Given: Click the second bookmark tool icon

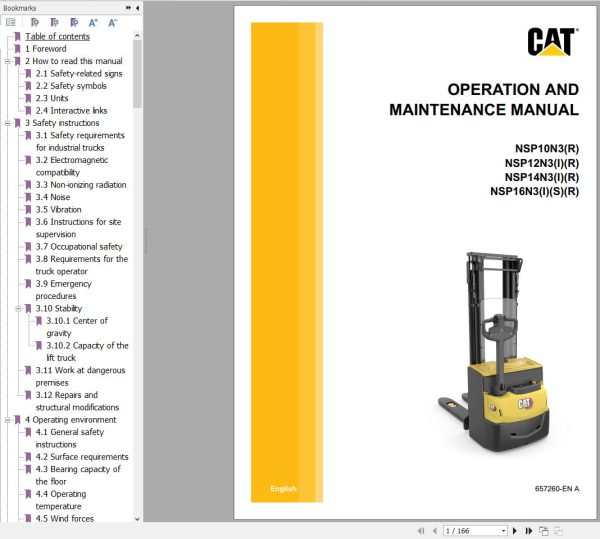Looking at the screenshot, I should [54, 23].
